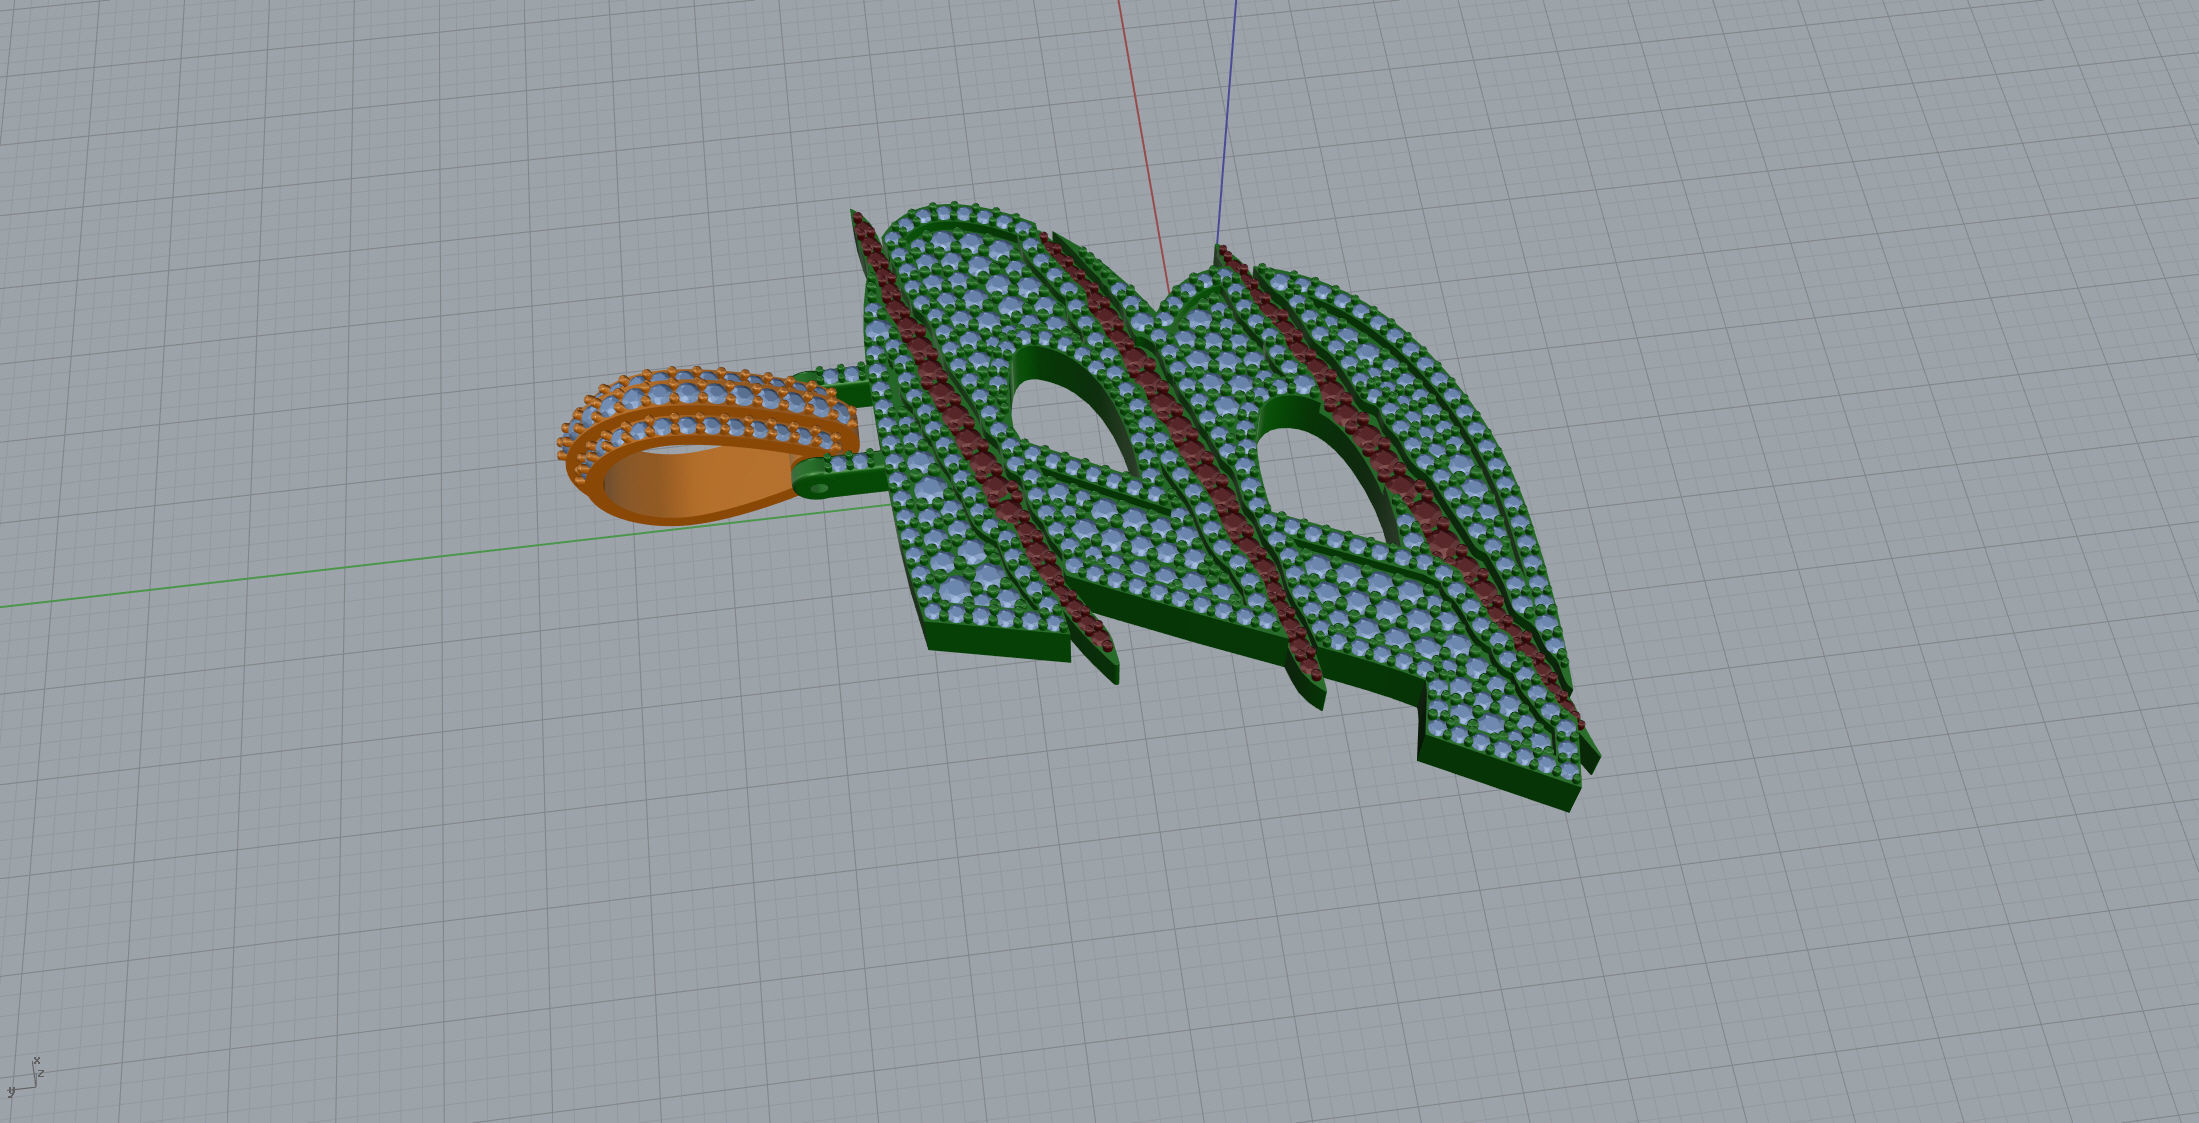Pick the blue axis line above the pendant
This screenshot has height=1123, width=2199.
click(1226, 122)
